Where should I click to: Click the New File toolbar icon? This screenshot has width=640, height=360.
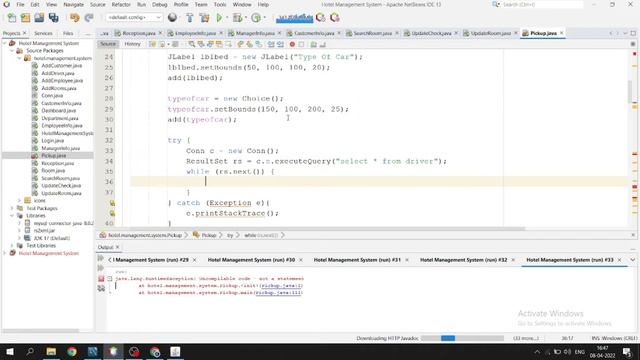tap(12, 18)
